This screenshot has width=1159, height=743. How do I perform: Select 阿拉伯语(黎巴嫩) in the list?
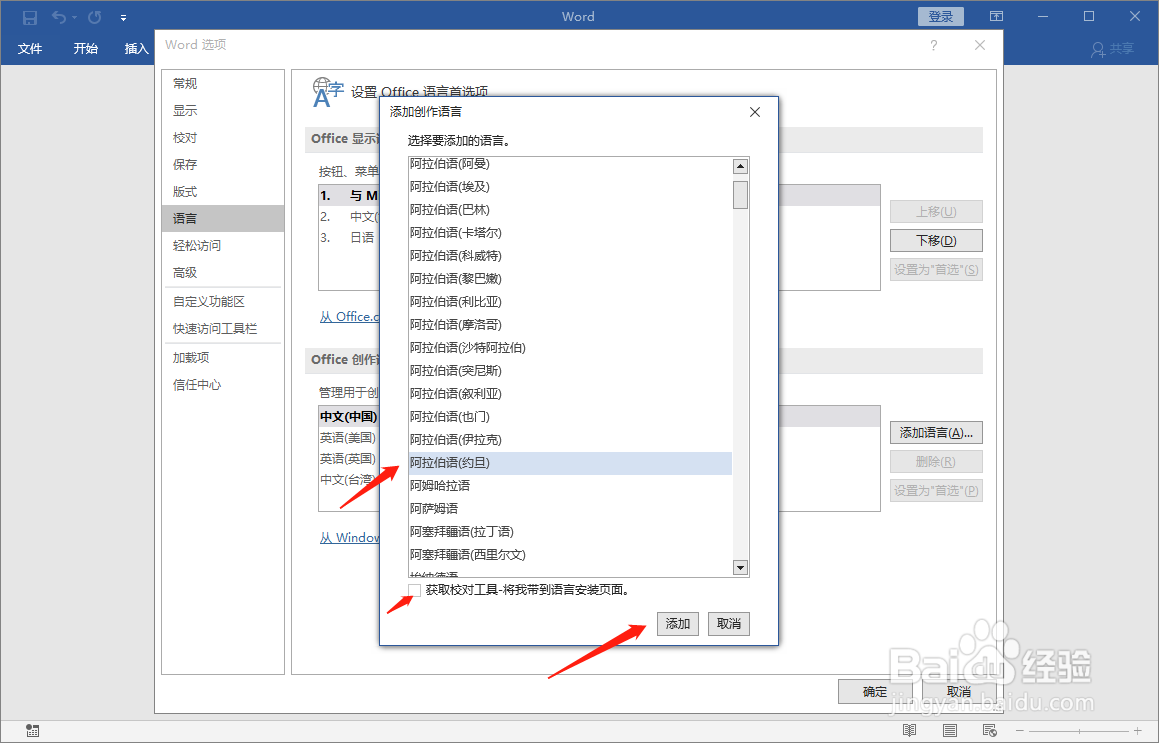click(x=570, y=278)
